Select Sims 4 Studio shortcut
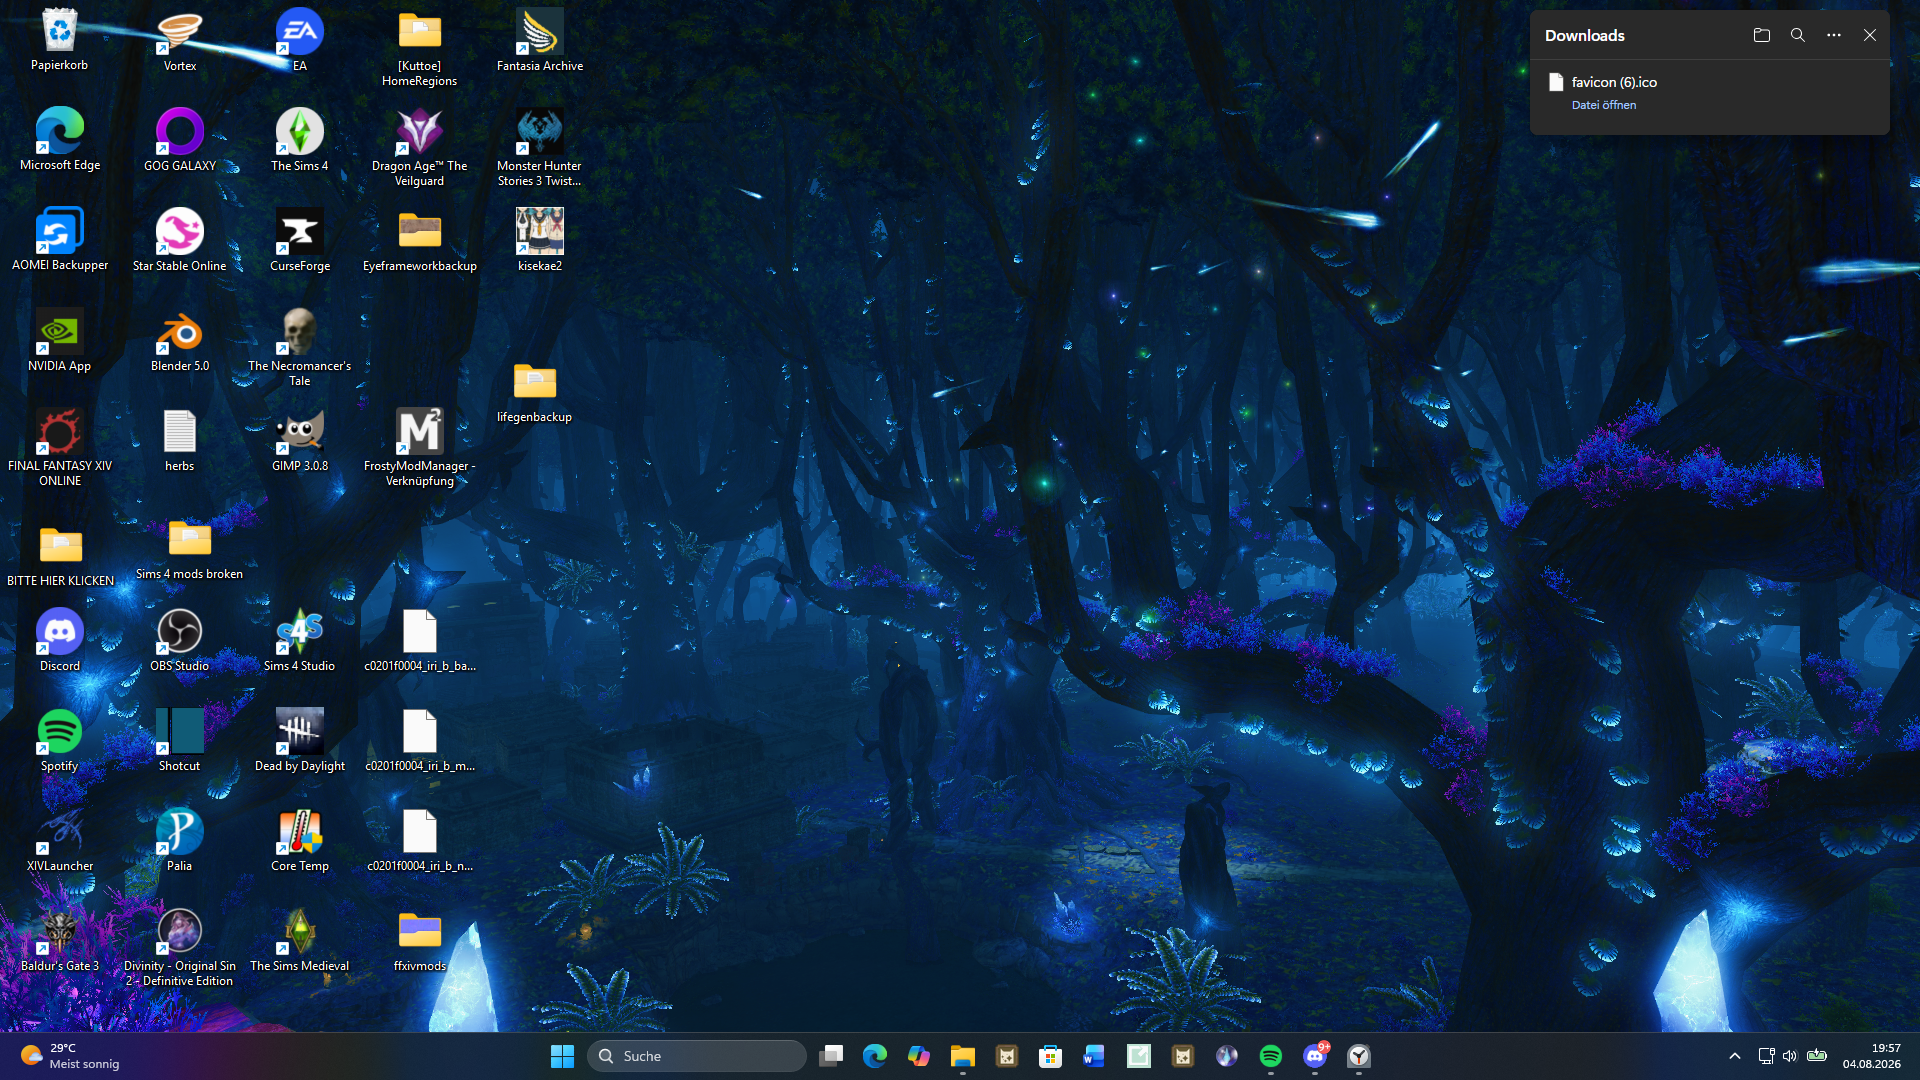Viewport: 1920px width, 1080px height. pyautogui.click(x=300, y=640)
